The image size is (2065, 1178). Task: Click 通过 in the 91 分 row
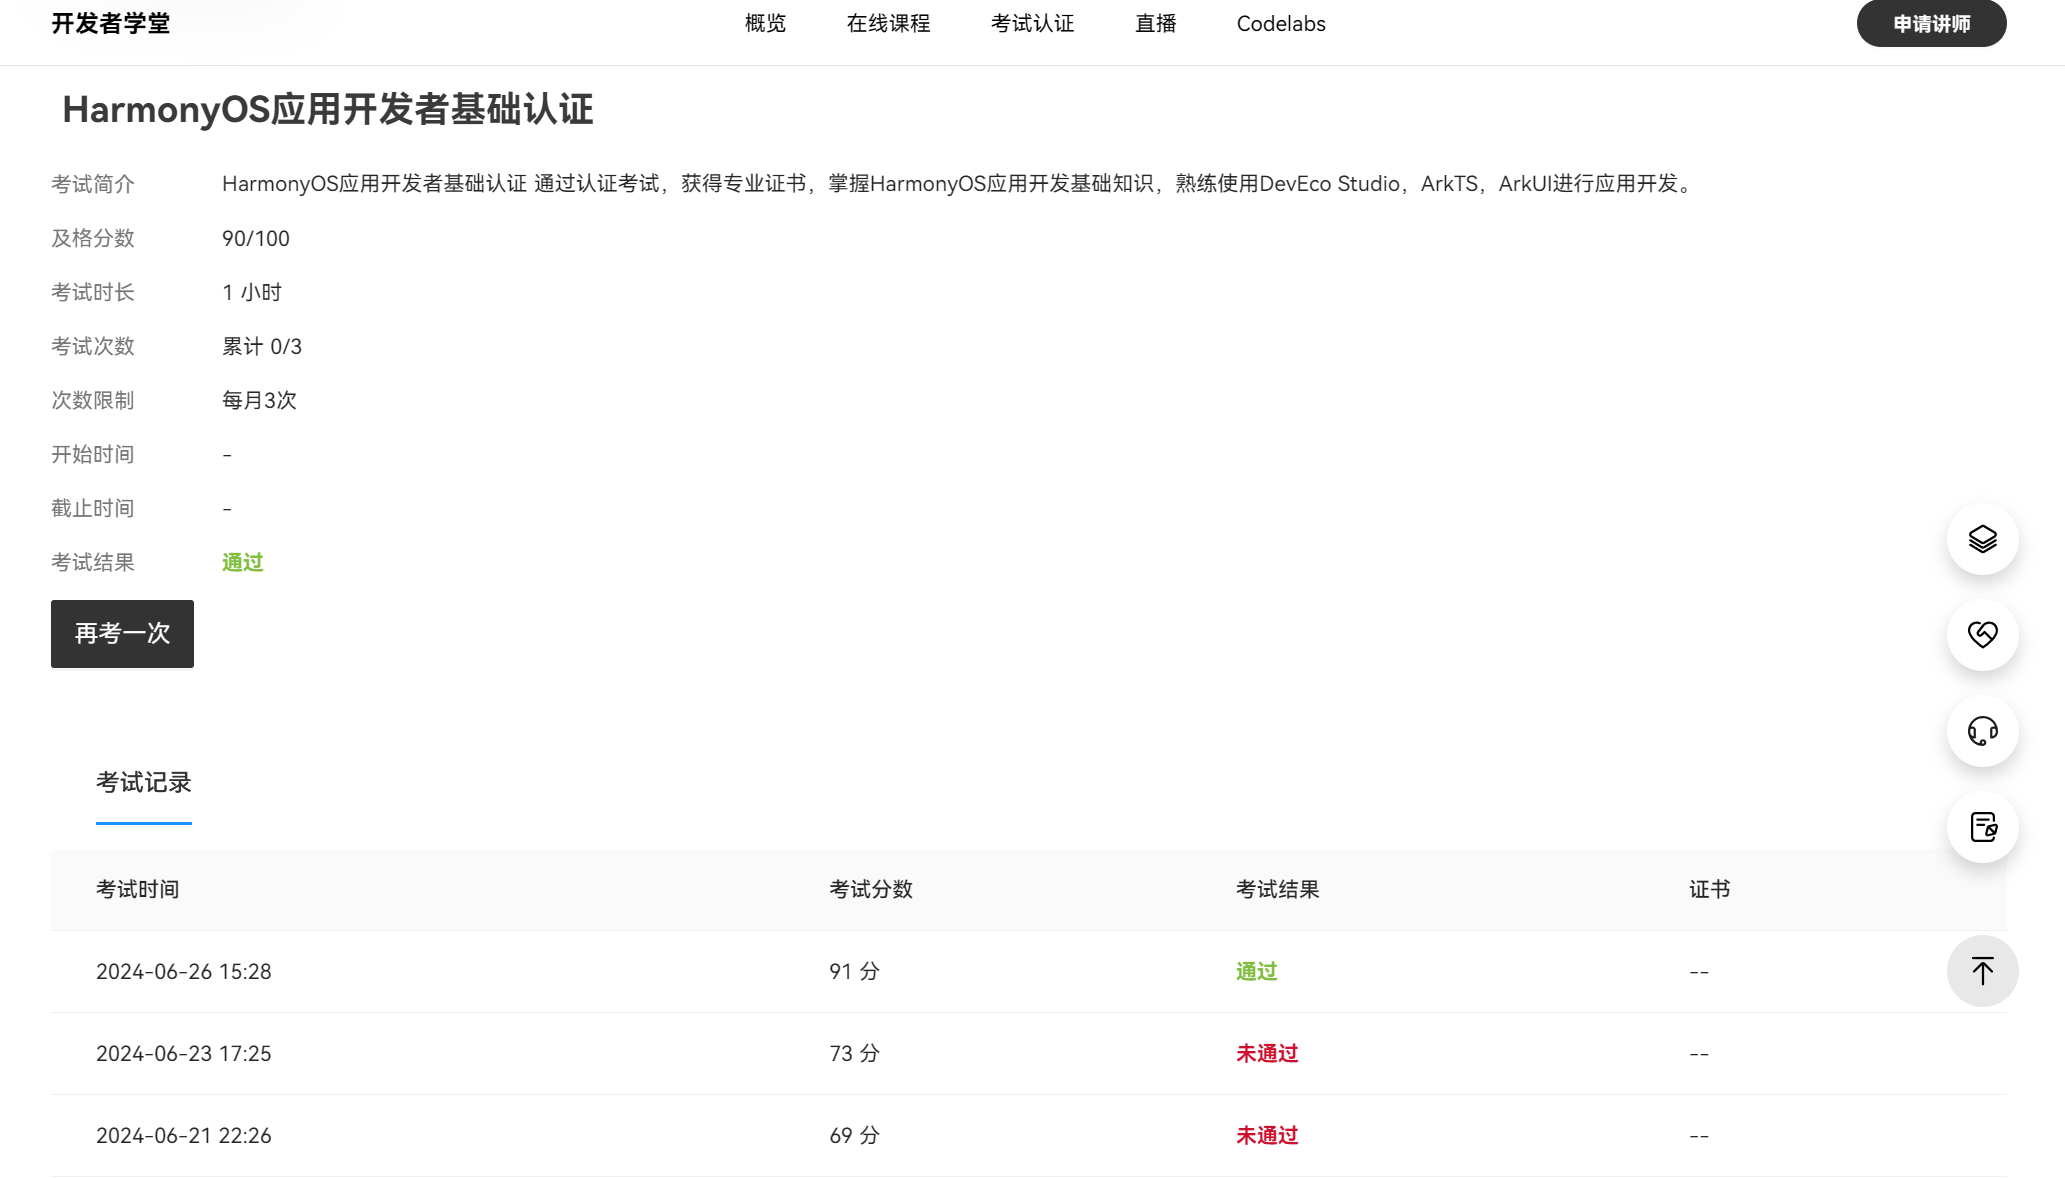tap(1257, 971)
